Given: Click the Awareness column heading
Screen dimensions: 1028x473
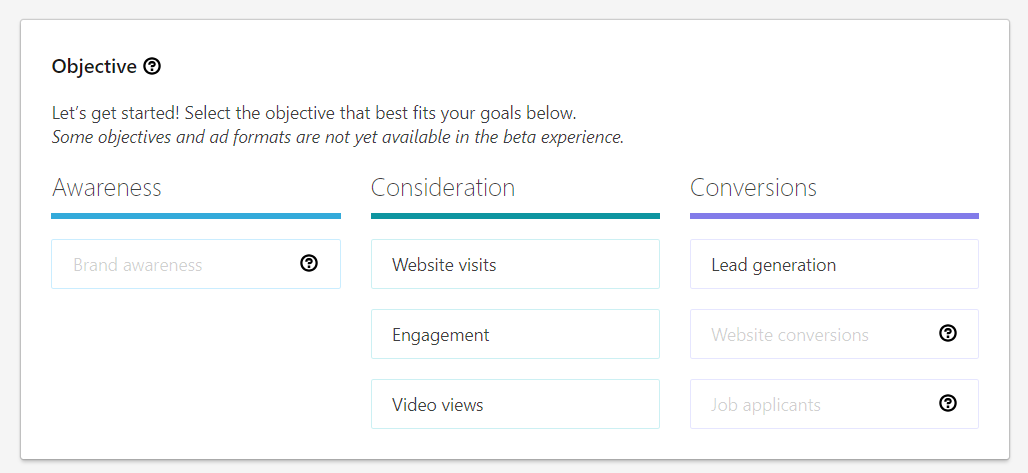Looking at the screenshot, I should (106, 188).
